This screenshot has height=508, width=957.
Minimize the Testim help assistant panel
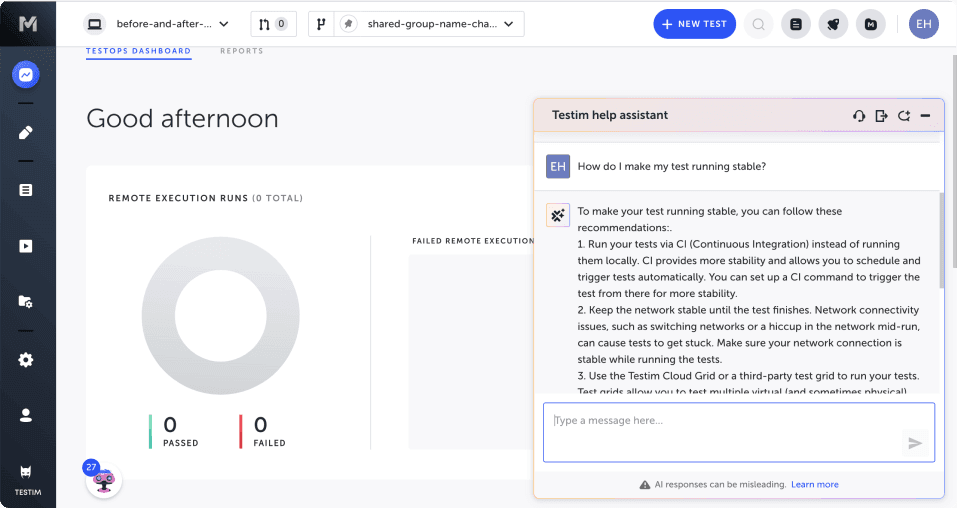925,115
